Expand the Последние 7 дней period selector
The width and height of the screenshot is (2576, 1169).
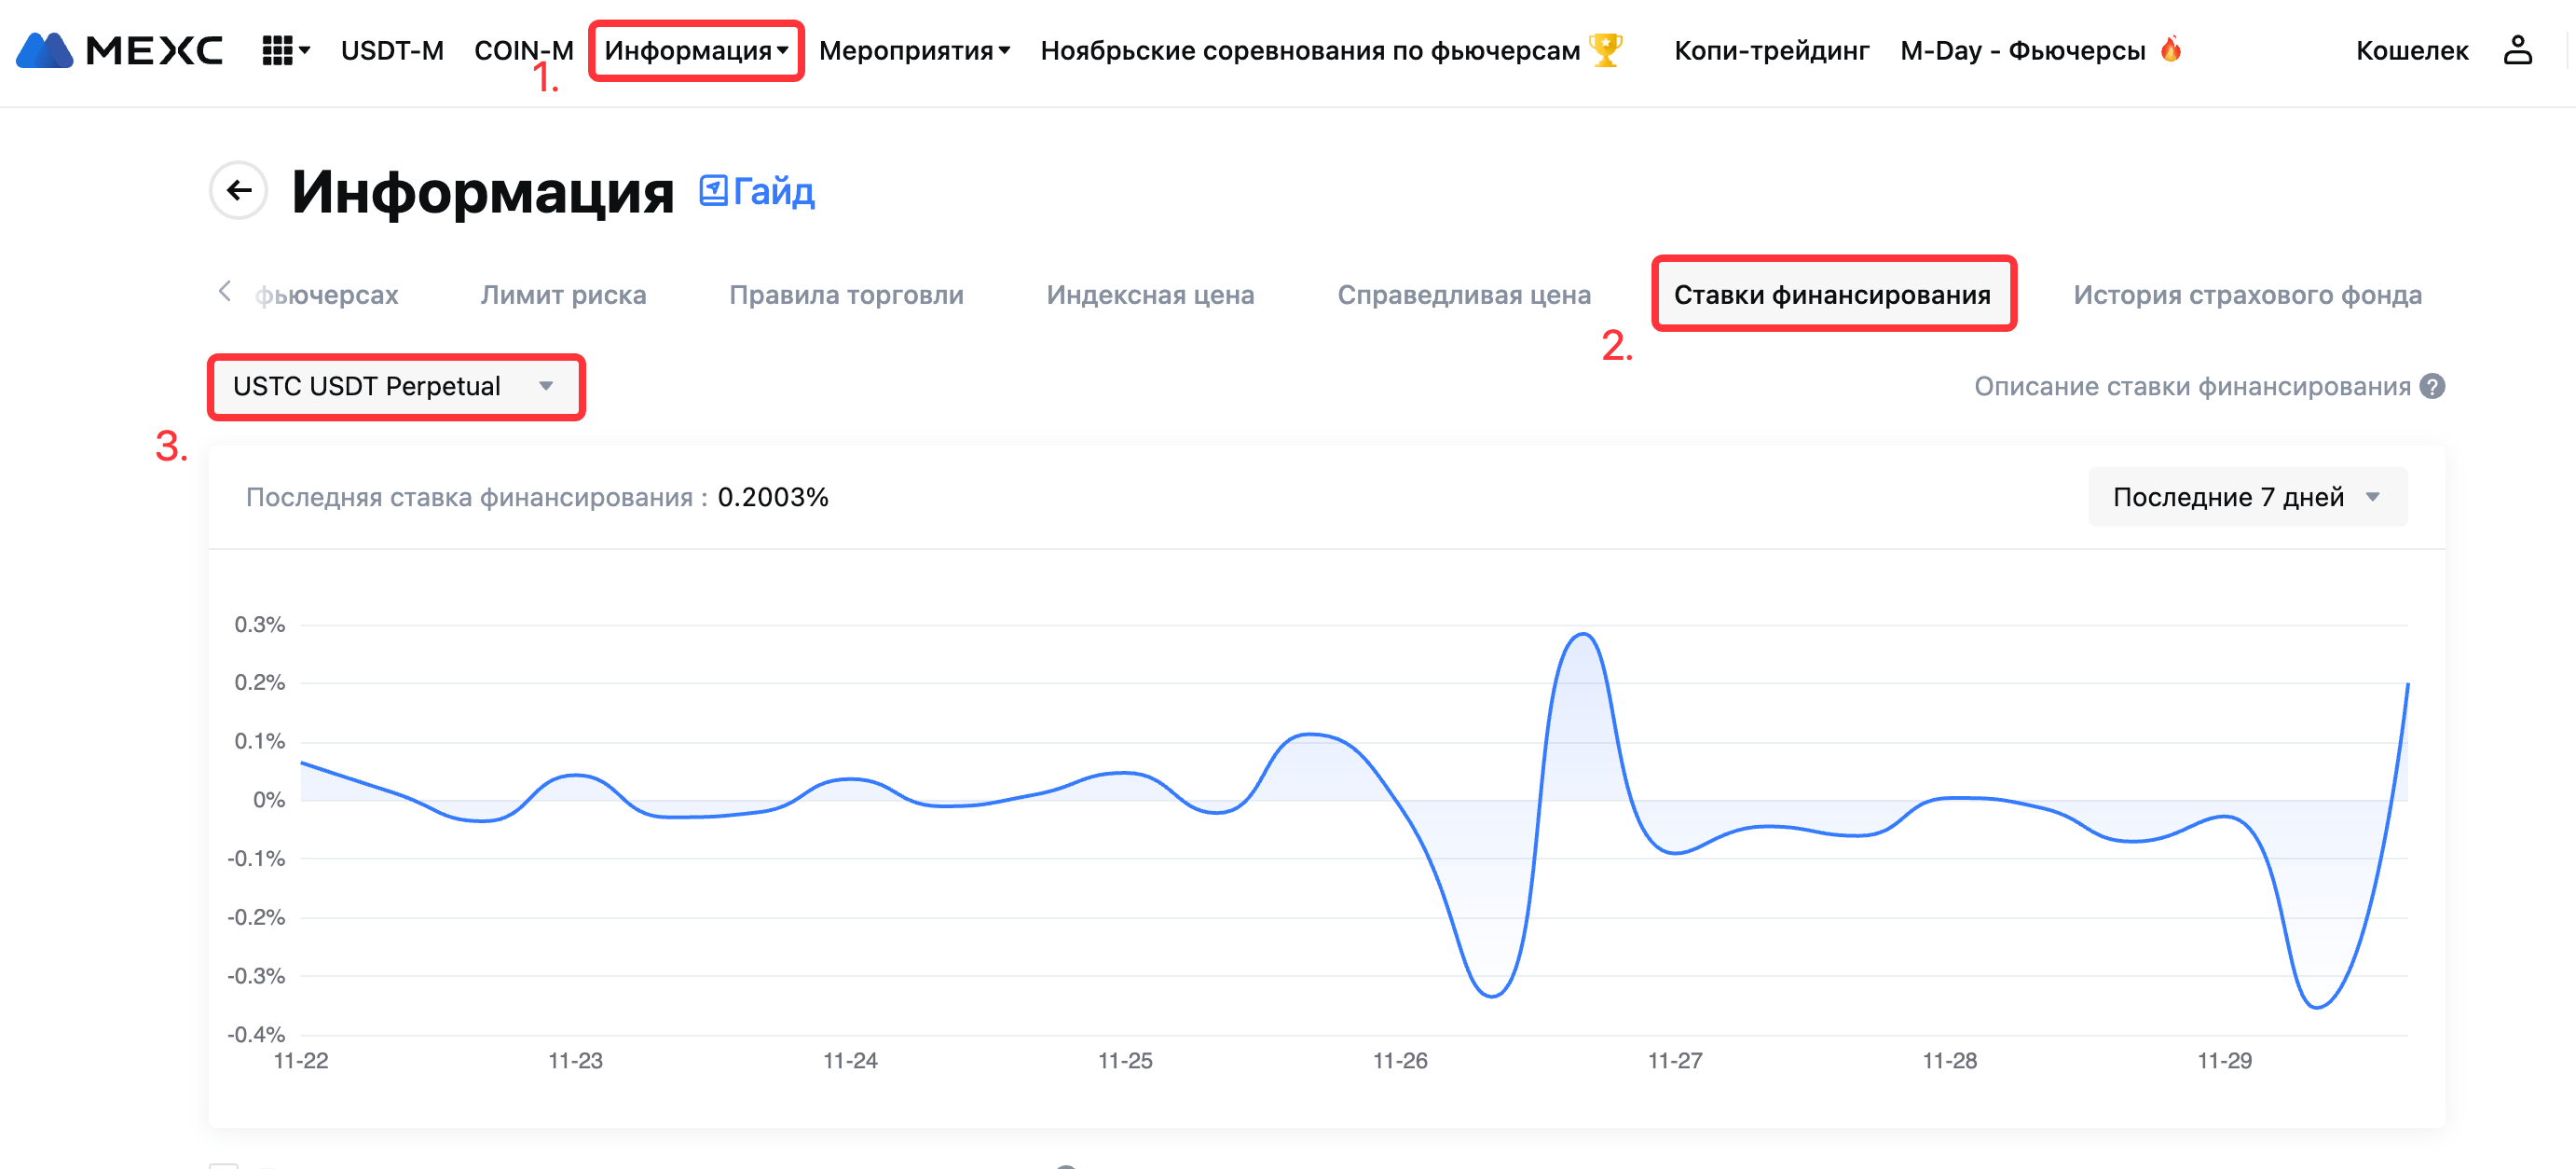tap(2246, 497)
